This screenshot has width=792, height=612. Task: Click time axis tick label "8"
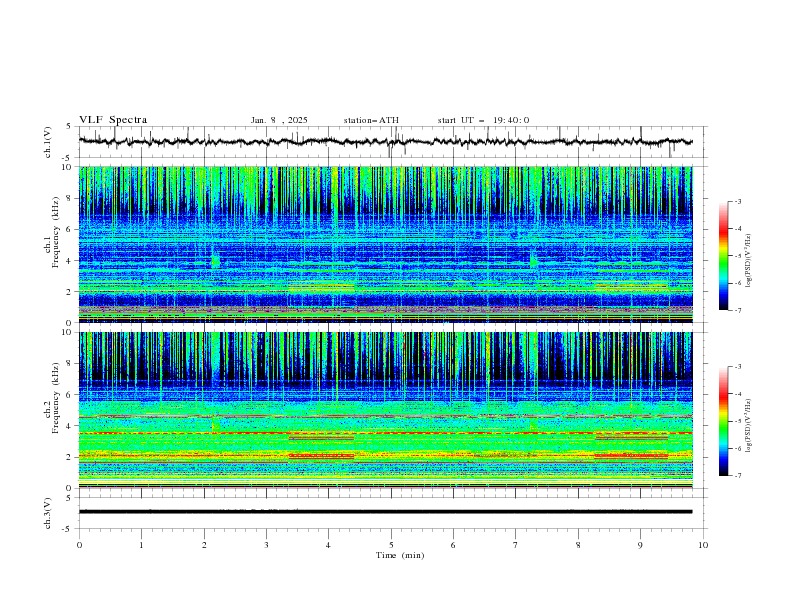578,545
